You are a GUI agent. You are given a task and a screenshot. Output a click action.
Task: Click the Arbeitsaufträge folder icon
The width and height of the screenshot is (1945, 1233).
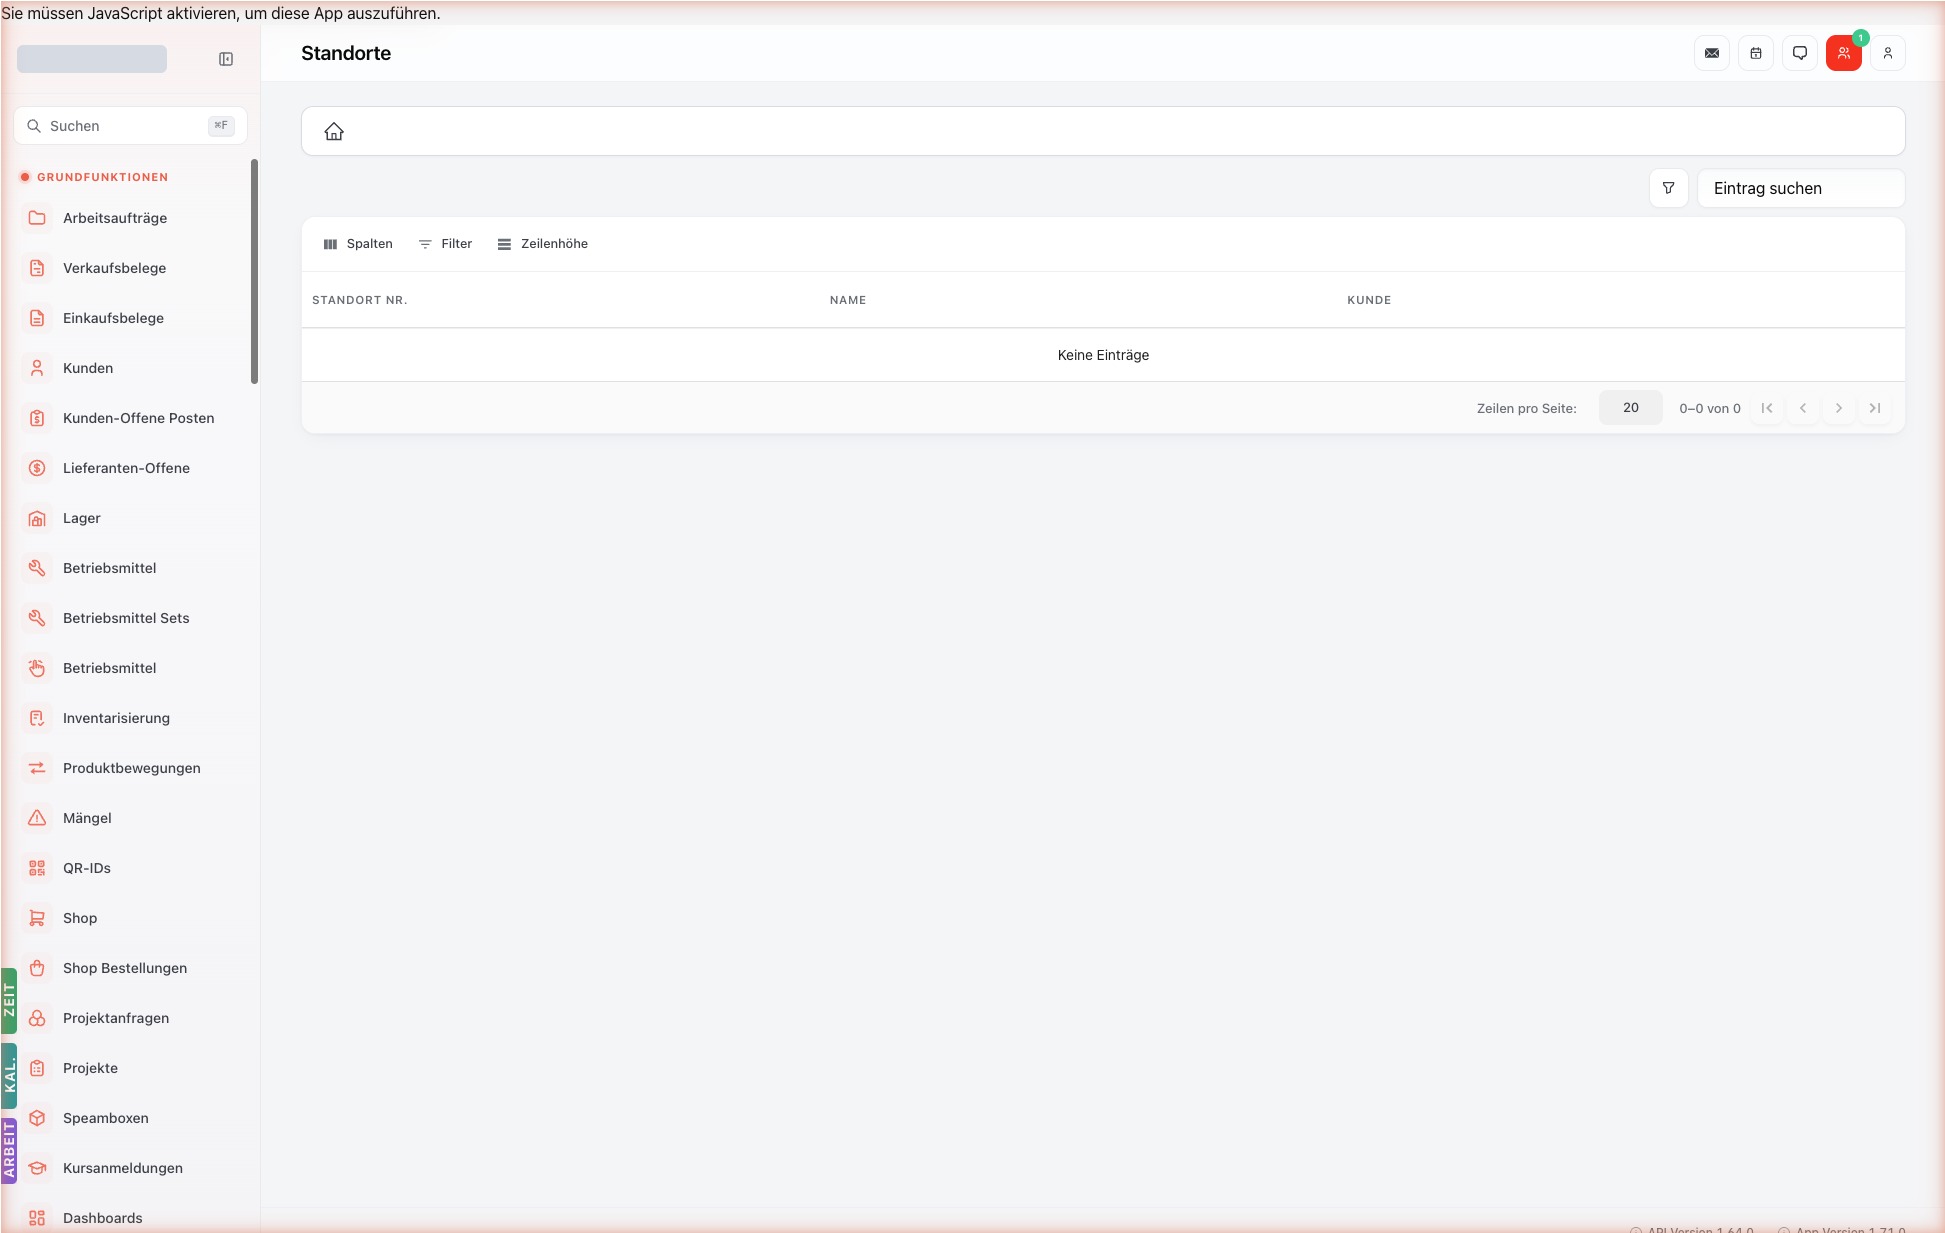[37, 218]
